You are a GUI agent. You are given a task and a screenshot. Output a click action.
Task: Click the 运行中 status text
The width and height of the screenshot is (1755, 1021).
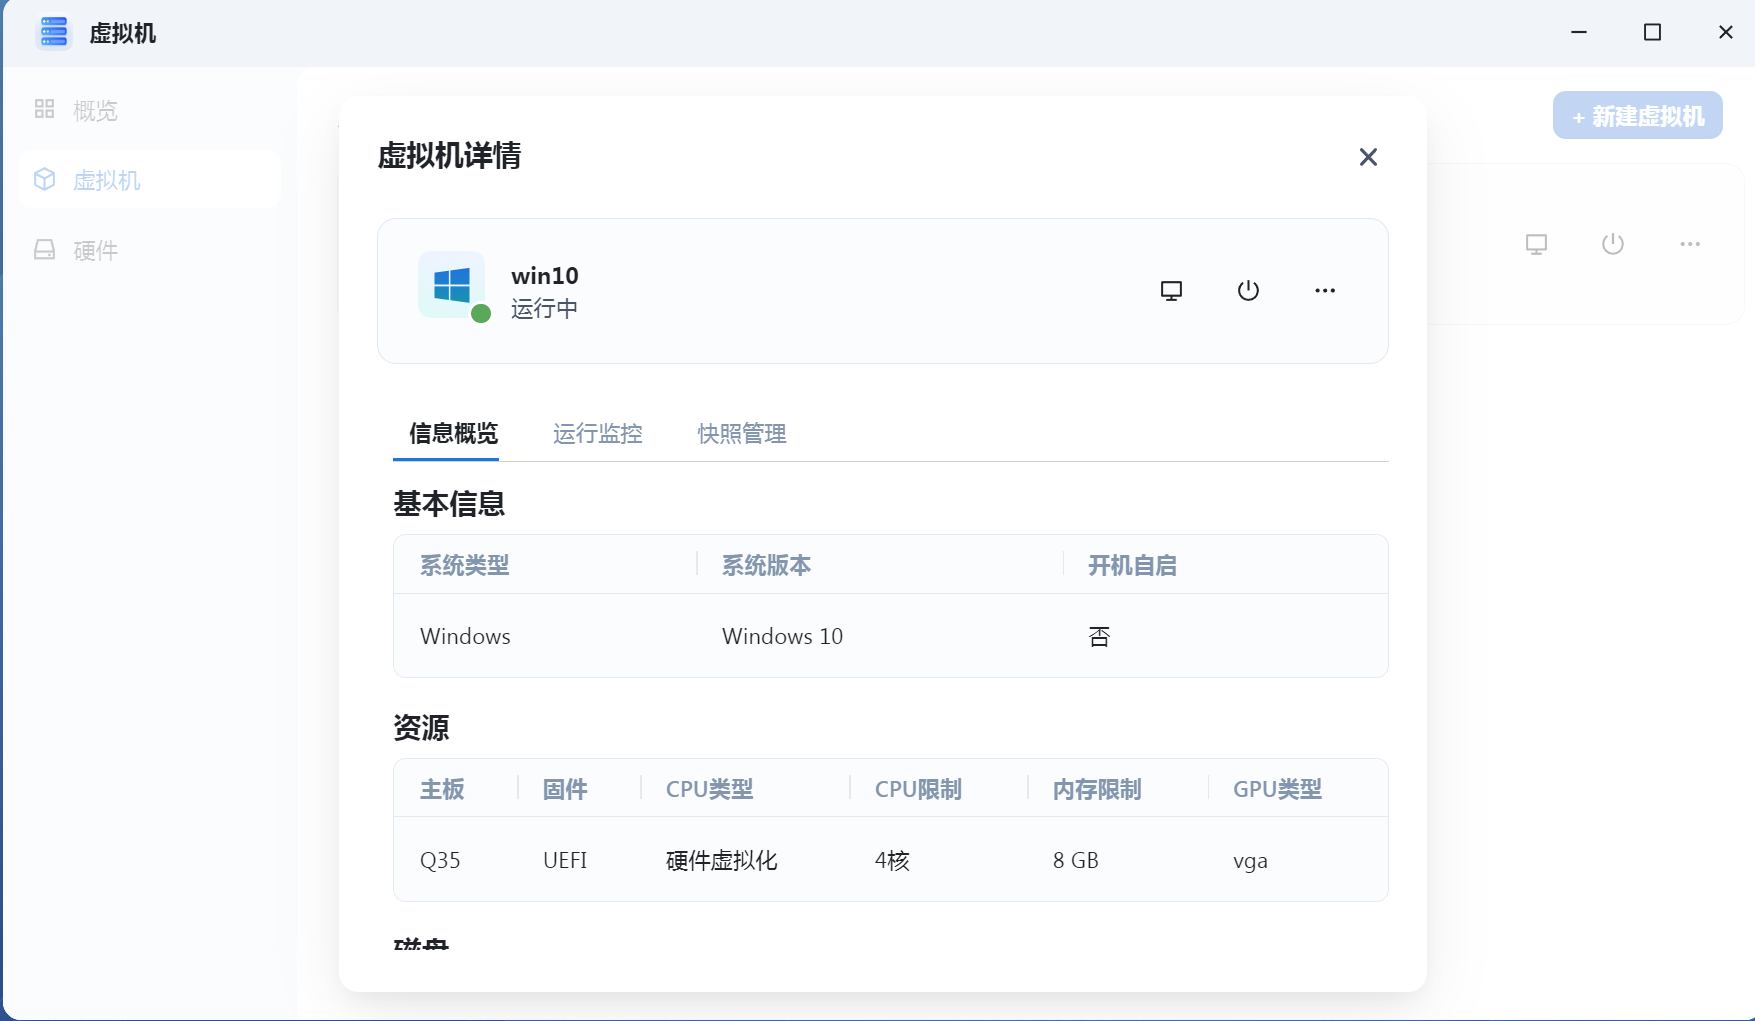545,309
